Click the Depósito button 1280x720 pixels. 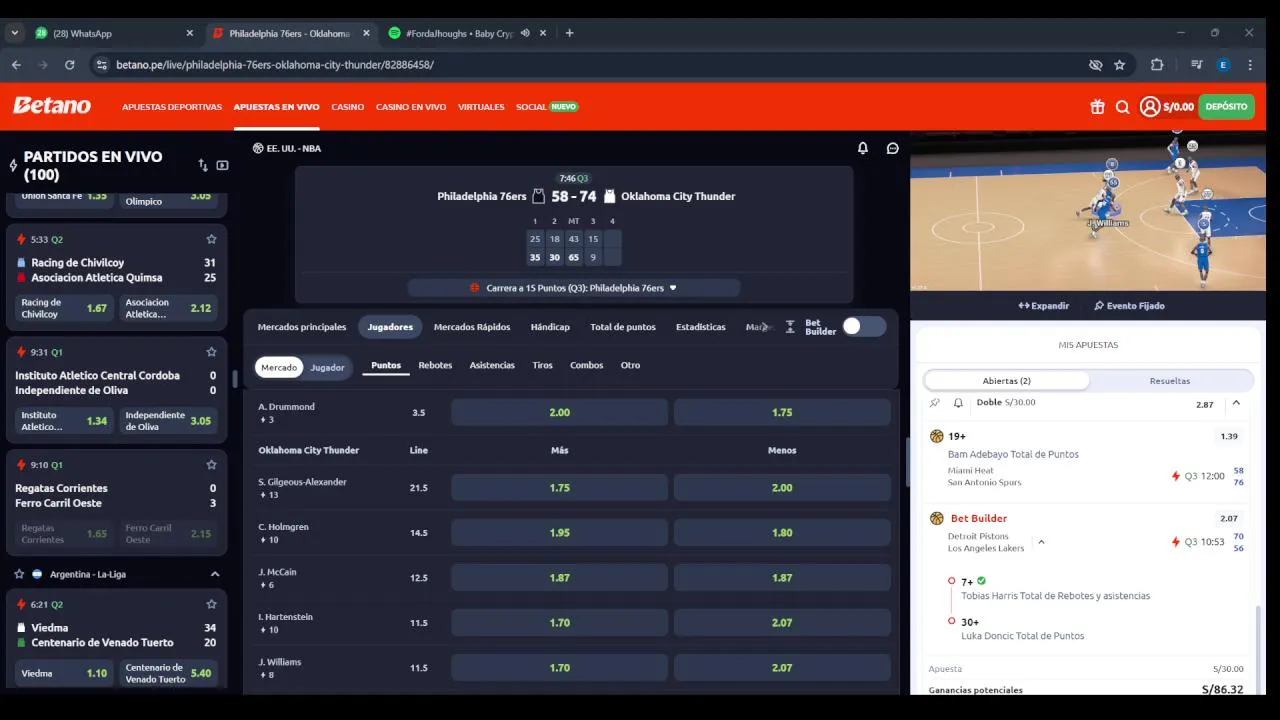[x=1226, y=106]
